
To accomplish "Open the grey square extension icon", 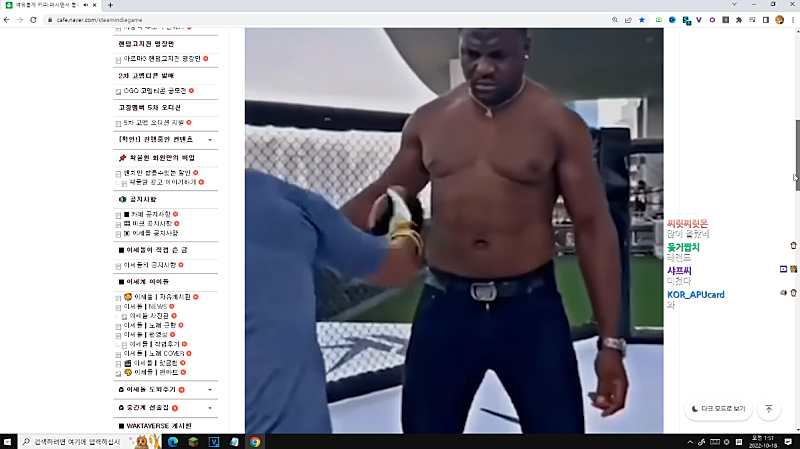I will (726, 20).
